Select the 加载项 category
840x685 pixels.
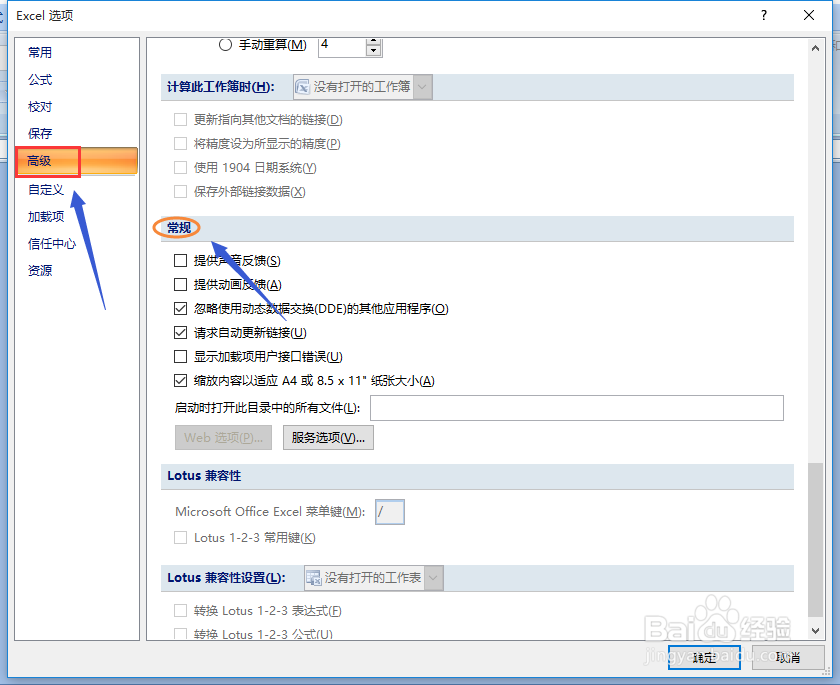(x=46, y=216)
